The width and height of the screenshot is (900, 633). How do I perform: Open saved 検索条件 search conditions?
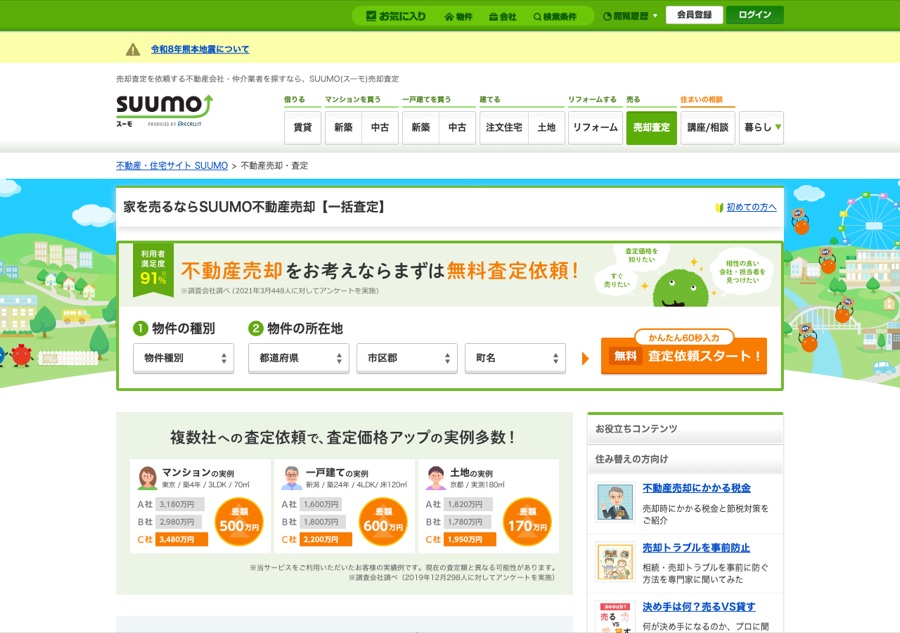click(554, 17)
